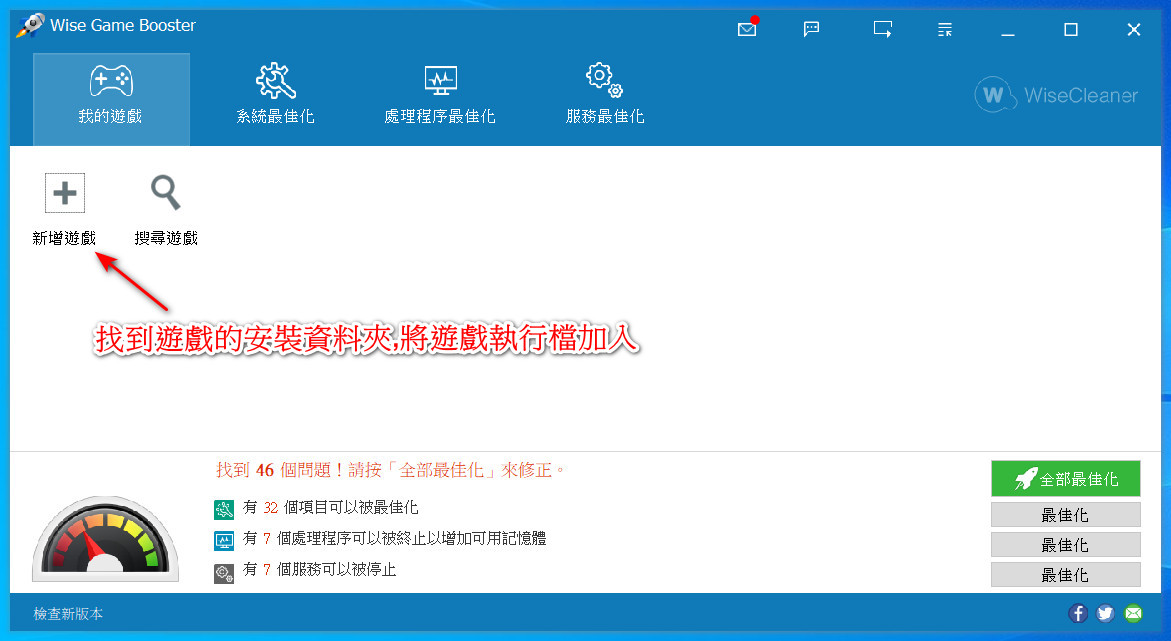This screenshot has width=1171, height=641.
Task: Click text 有 7 個服務可以被停止
Action: 320,569
